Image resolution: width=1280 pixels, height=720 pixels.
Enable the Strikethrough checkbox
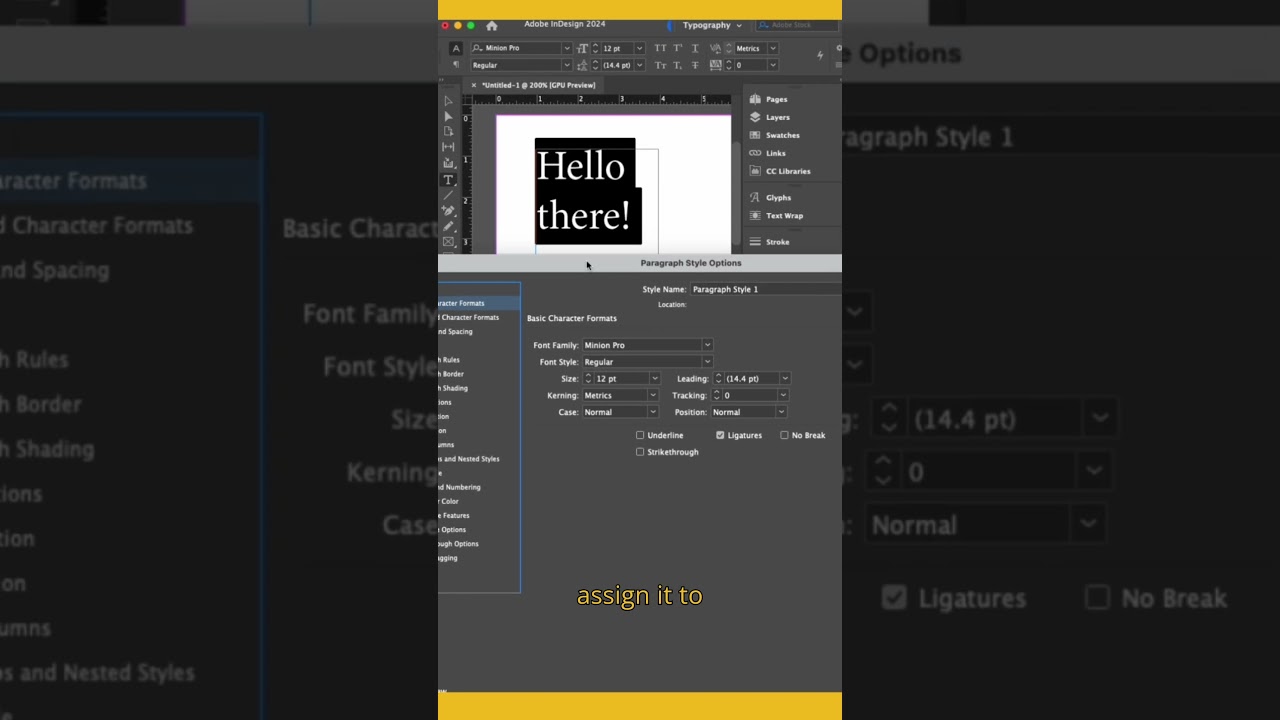pyautogui.click(x=640, y=452)
